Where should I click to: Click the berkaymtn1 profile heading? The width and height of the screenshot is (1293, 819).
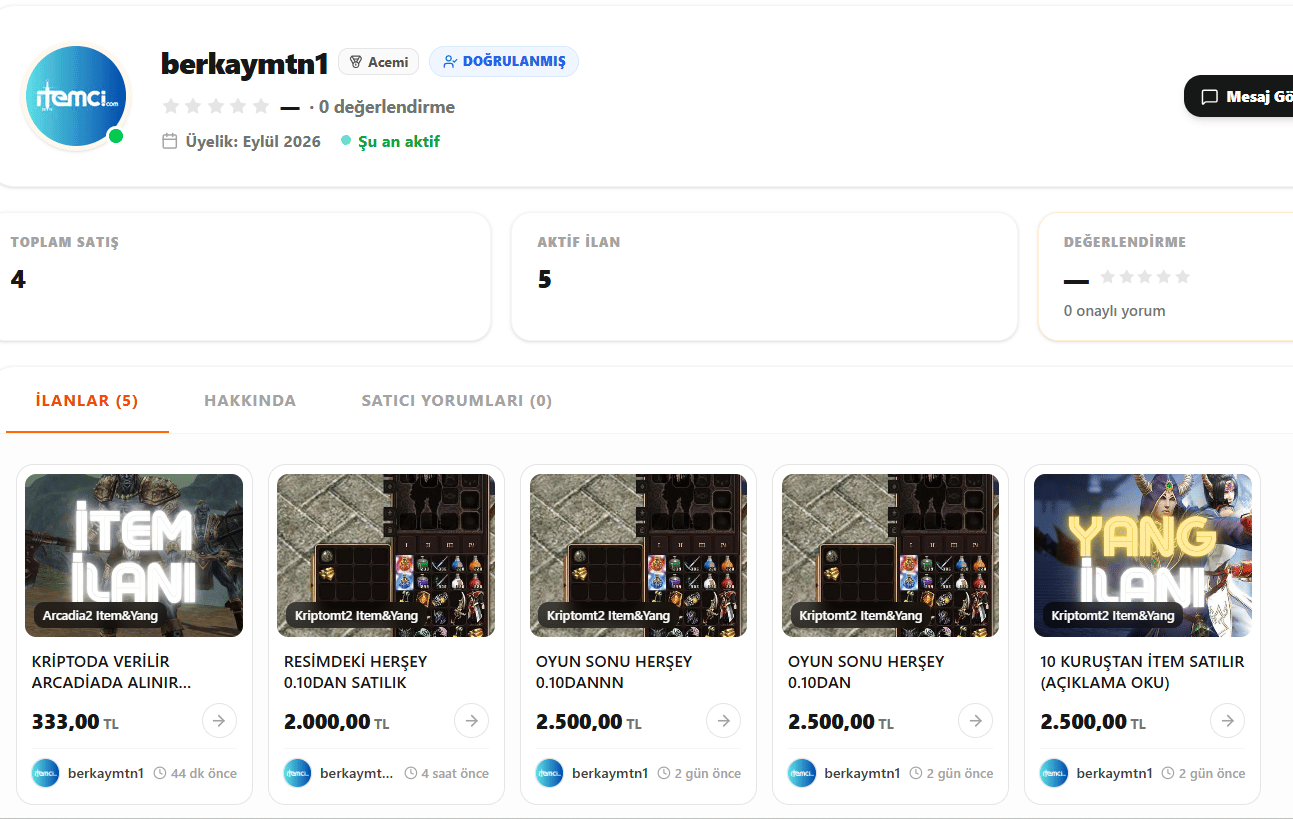tap(244, 63)
